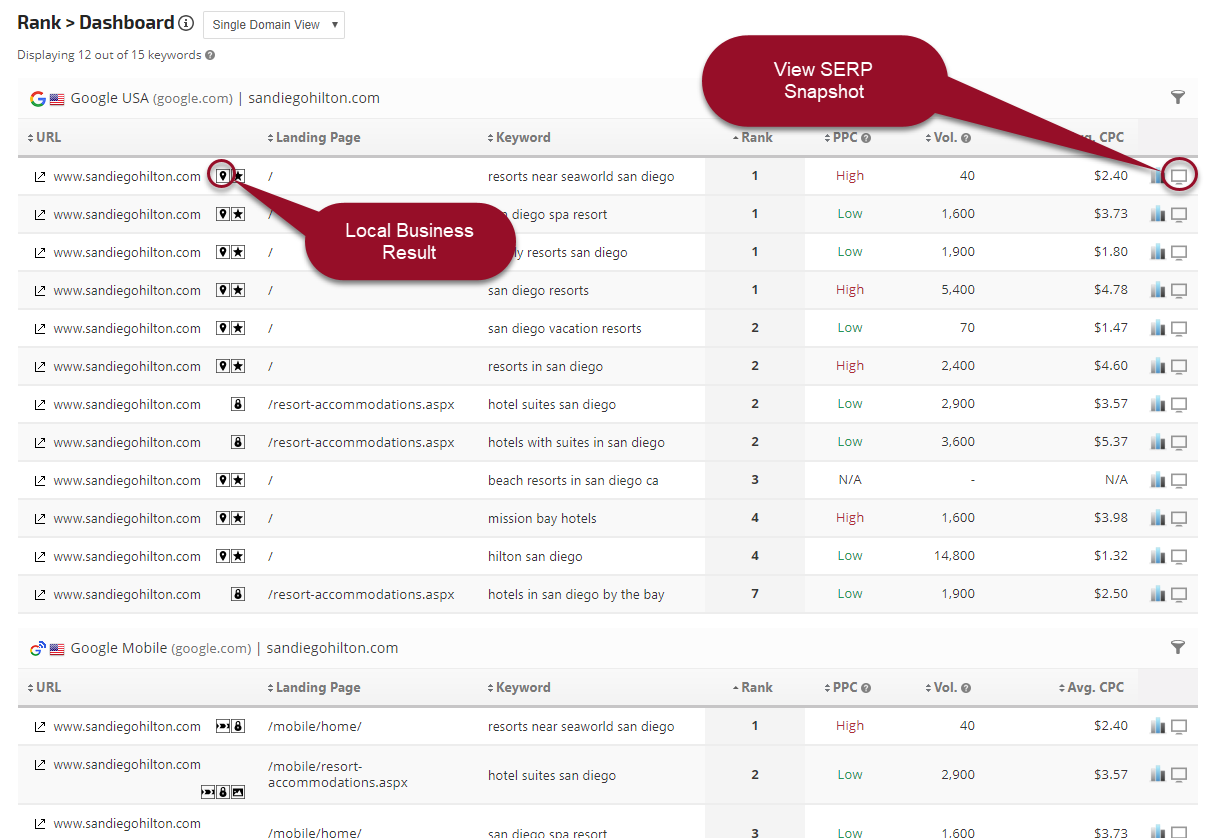Open Single Domain View dropdown
1210x838 pixels.
tap(273, 25)
